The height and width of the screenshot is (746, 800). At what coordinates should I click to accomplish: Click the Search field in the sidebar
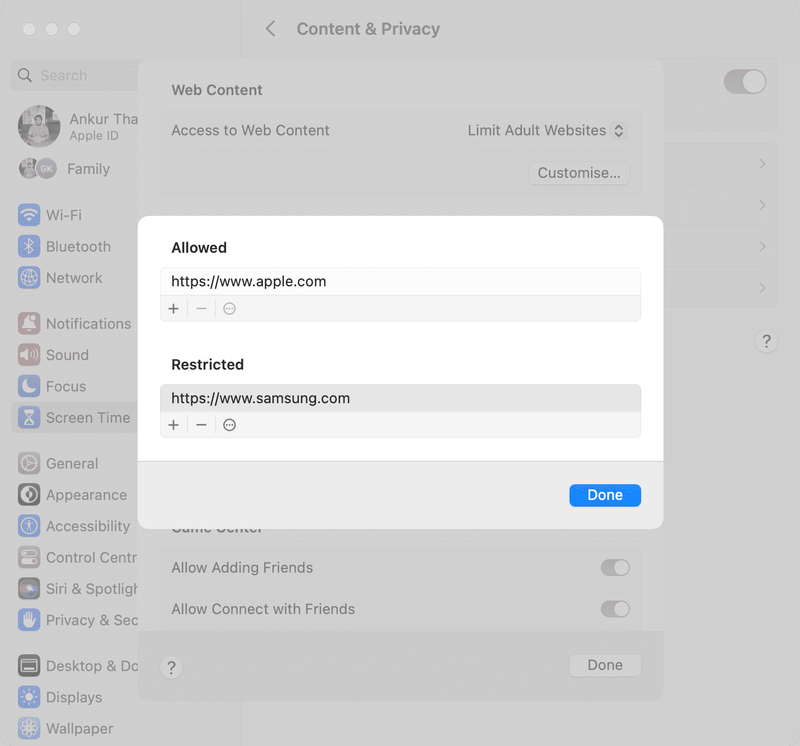[76, 76]
